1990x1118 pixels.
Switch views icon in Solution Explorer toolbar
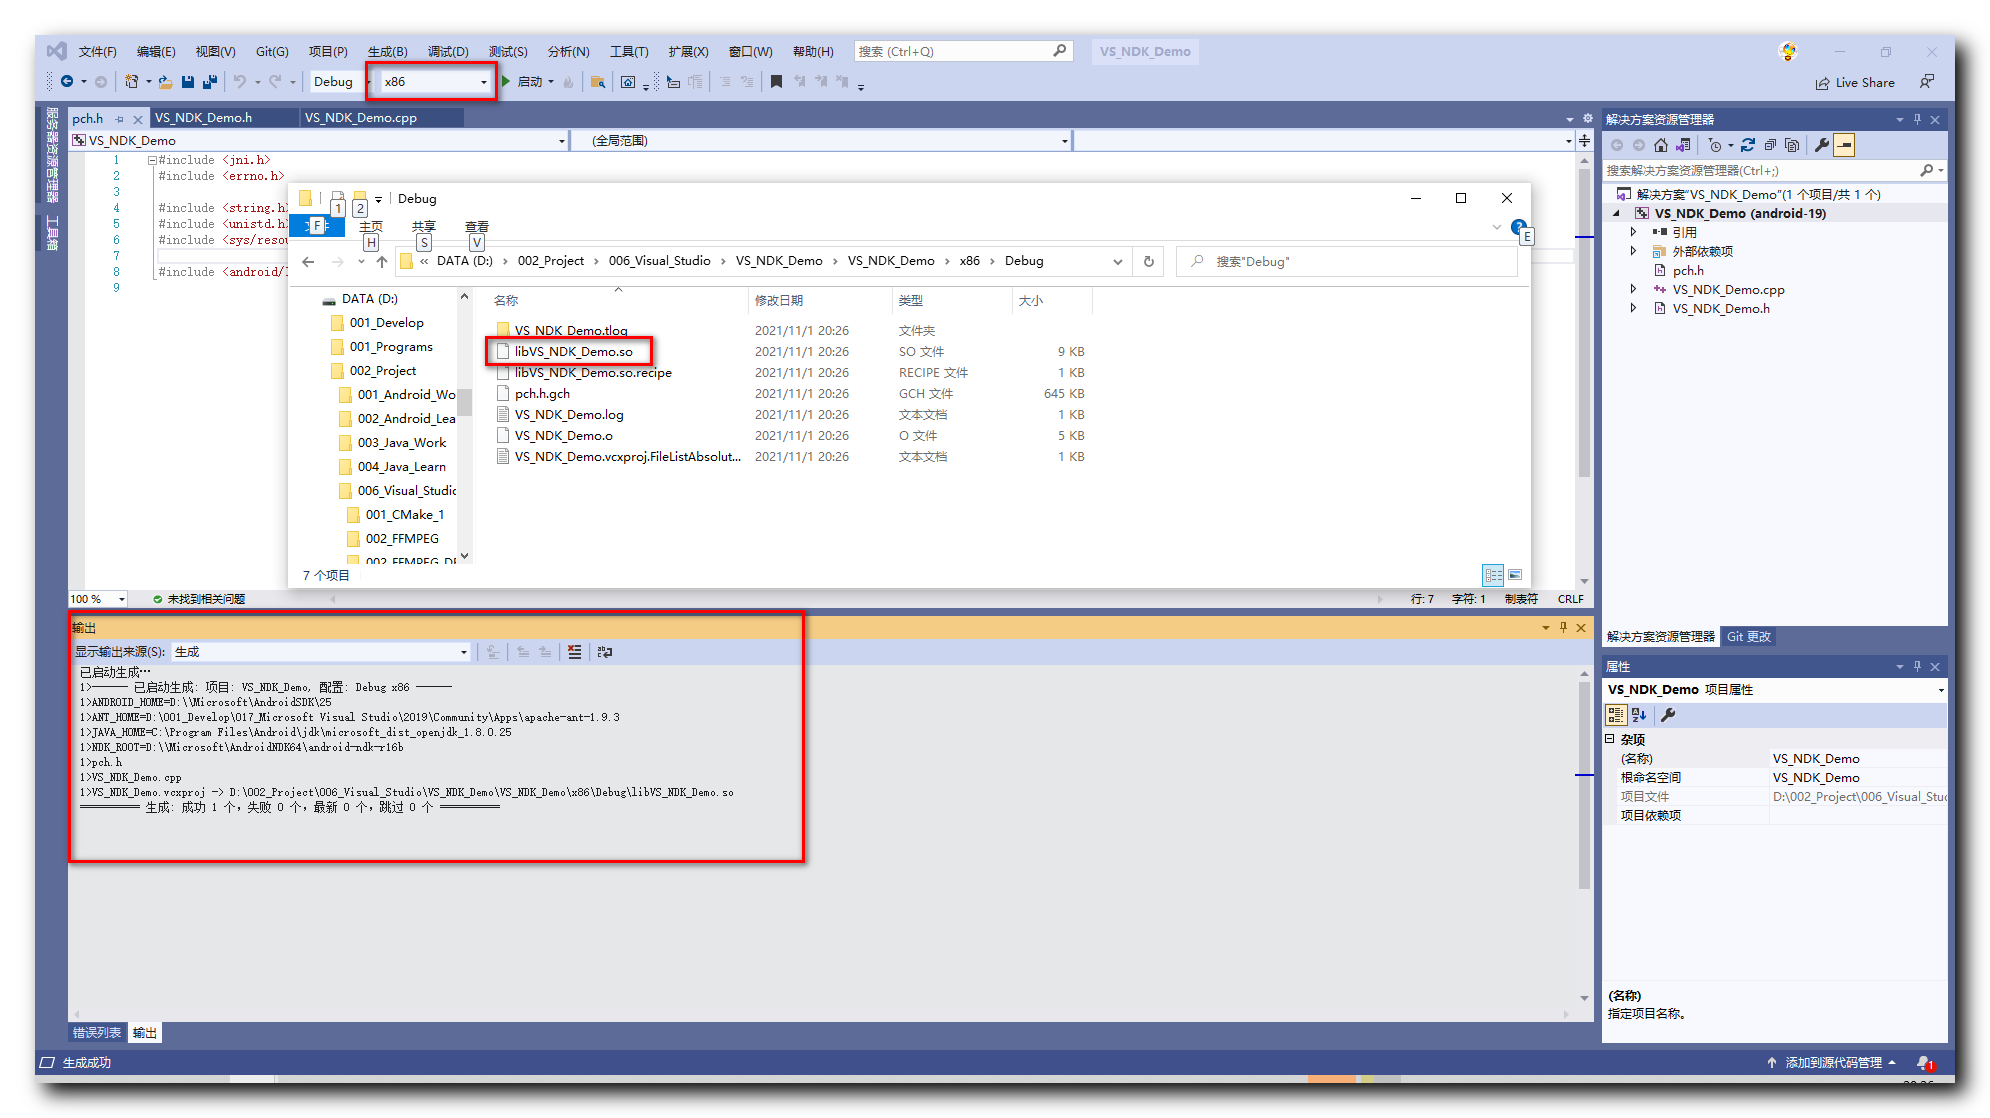point(1684,145)
